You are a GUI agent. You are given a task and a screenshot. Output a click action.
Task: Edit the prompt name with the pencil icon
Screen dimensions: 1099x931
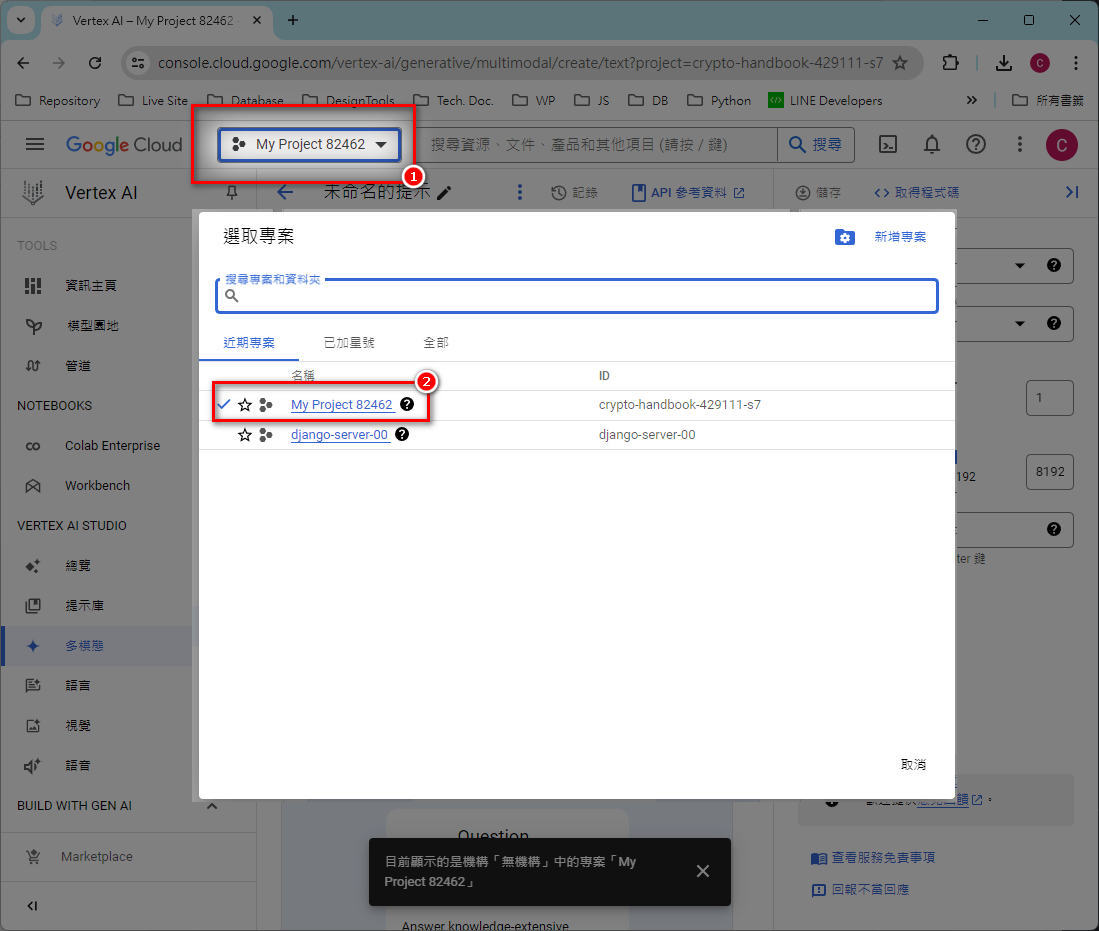(444, 193)
